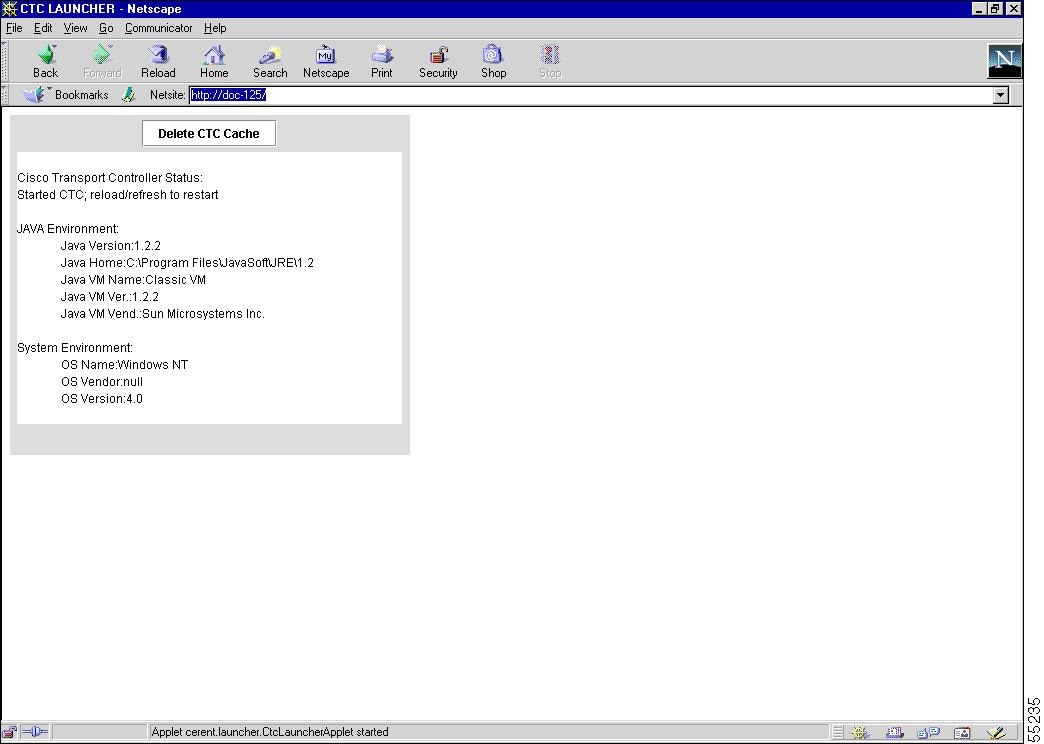Click the greyed Stop toolbar button
The width and height of the screenshot is (1044, 744).
549,61
